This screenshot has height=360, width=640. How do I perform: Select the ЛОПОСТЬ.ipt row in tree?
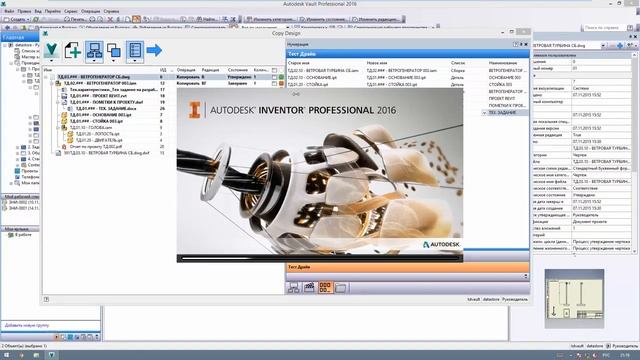[x=98, y=134]
